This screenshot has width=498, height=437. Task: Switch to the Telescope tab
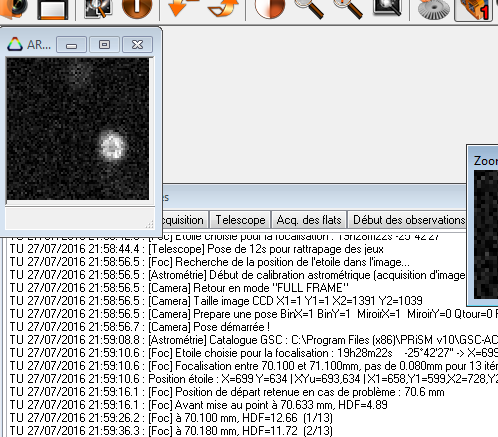(240, 220)
